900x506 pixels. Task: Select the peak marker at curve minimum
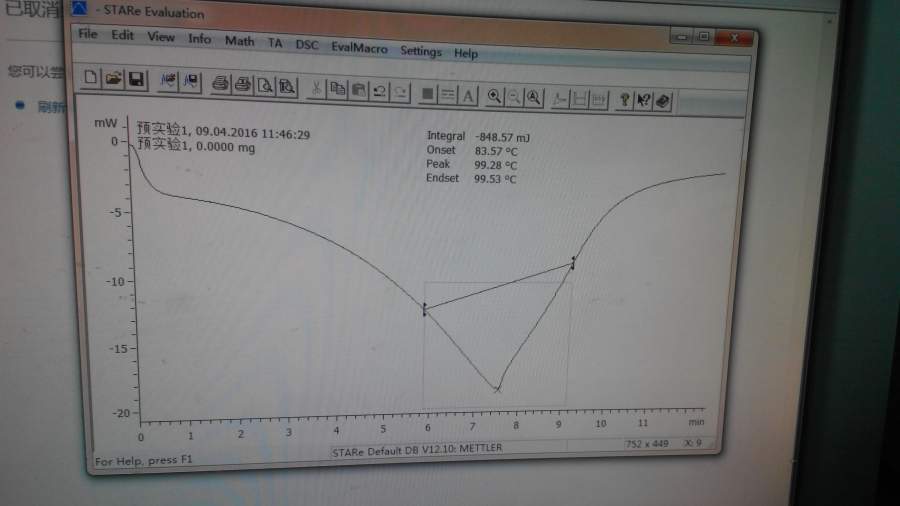[x=497, y=389]
